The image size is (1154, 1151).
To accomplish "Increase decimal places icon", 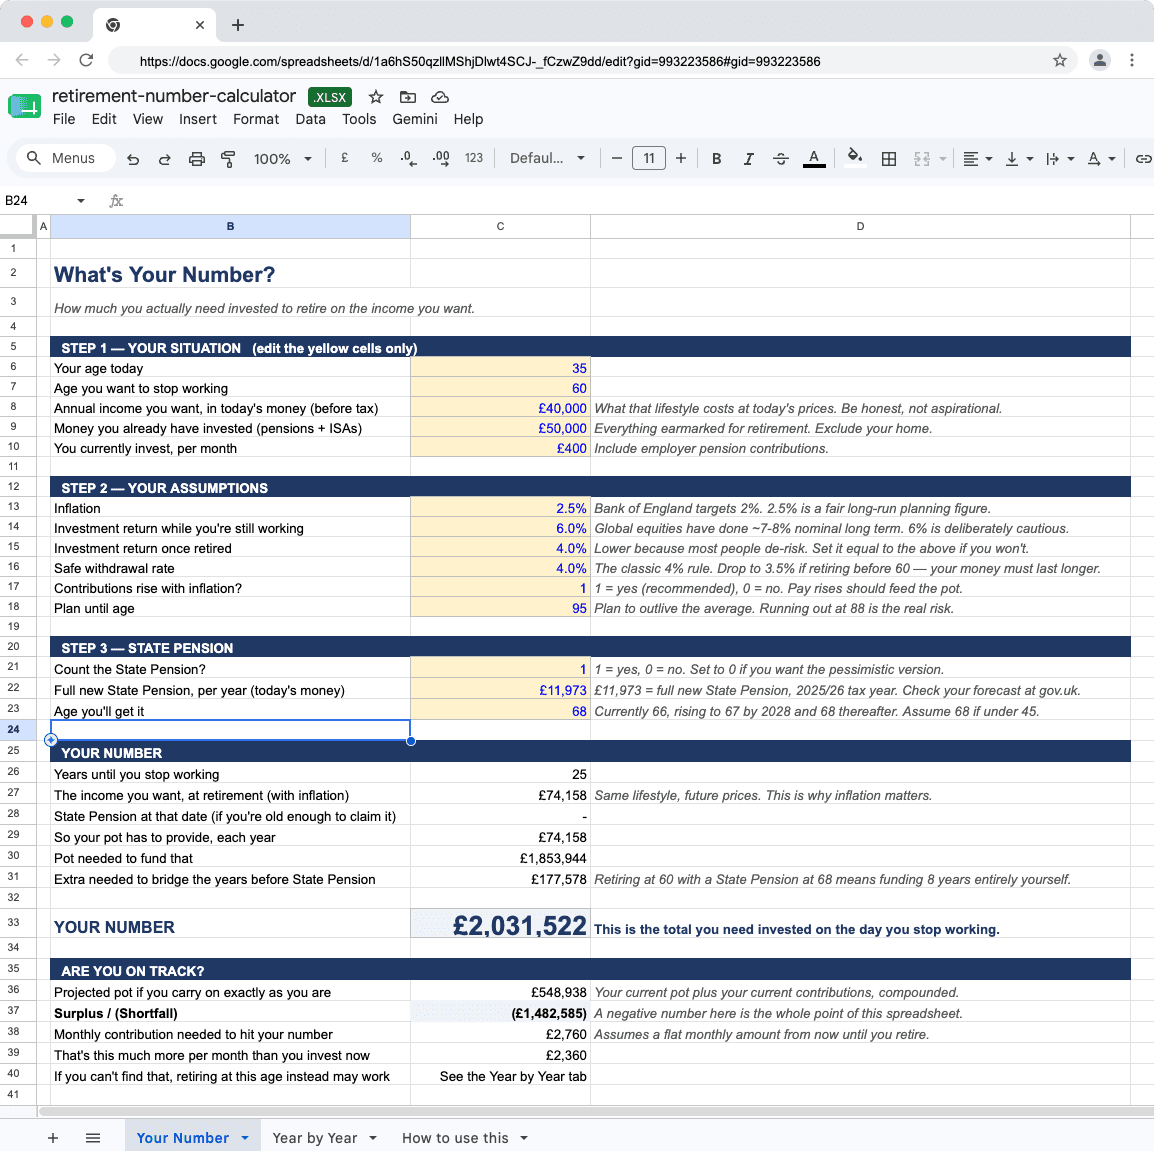I will (x=441, y=158).
